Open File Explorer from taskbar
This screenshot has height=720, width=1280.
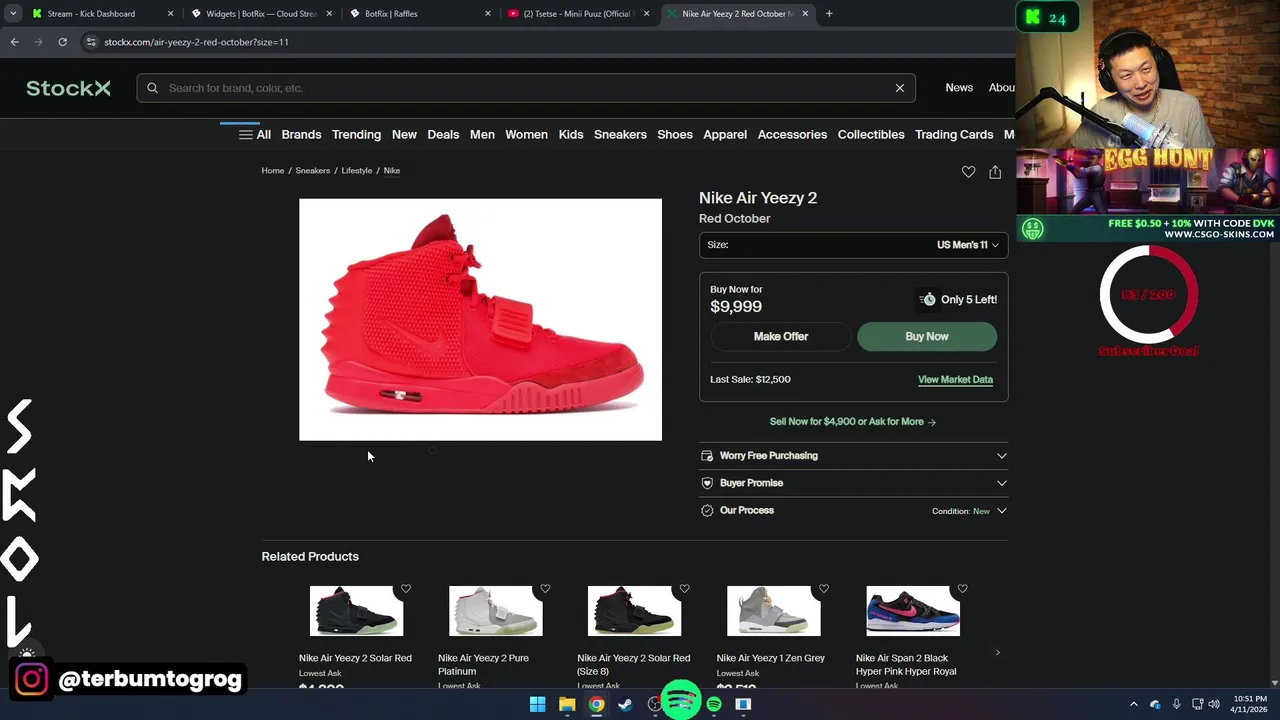(567, 704)
